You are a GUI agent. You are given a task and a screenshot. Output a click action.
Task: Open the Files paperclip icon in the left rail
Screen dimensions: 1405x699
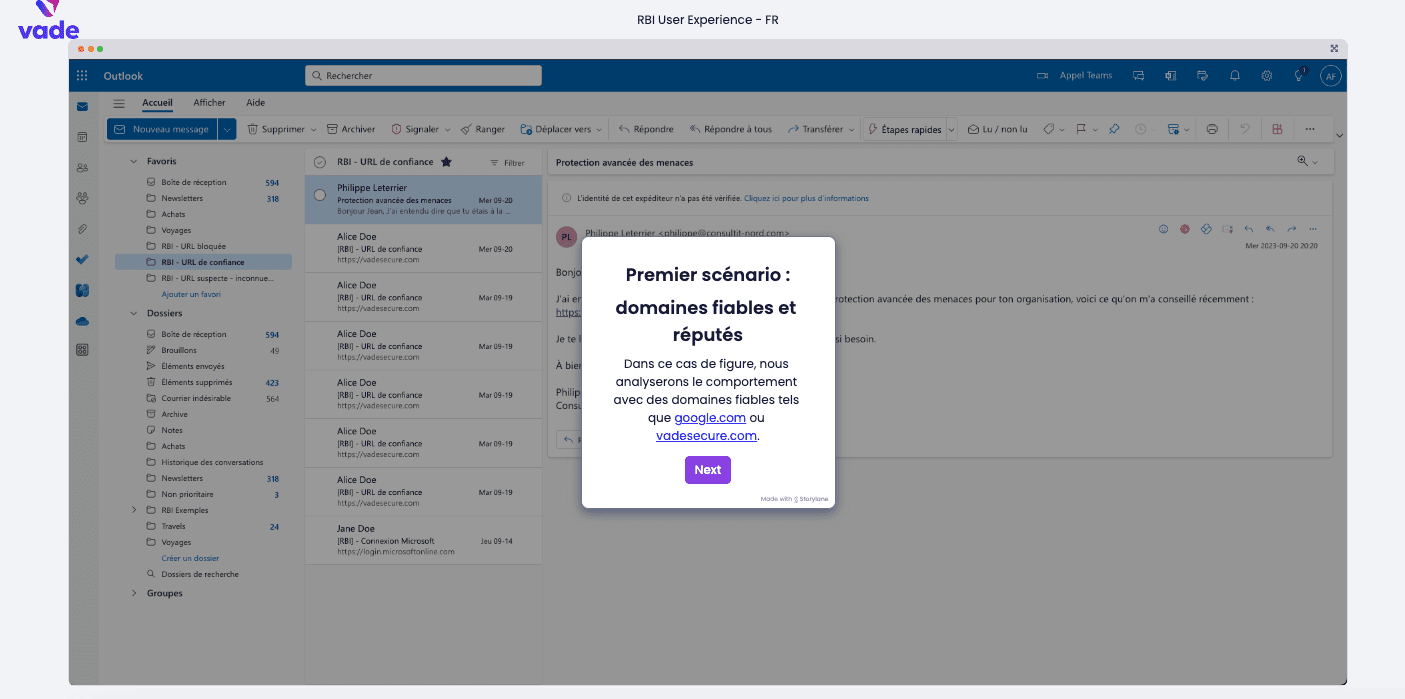82,229
